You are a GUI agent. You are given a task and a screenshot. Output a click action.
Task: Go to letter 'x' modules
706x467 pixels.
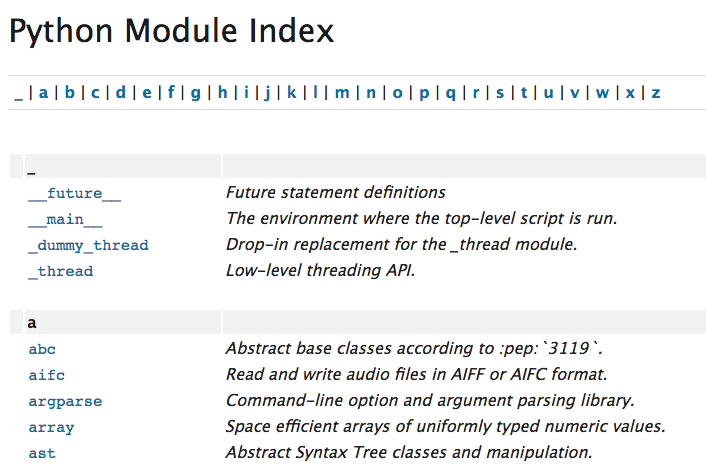pyautogui.click(x=630, y=93)
